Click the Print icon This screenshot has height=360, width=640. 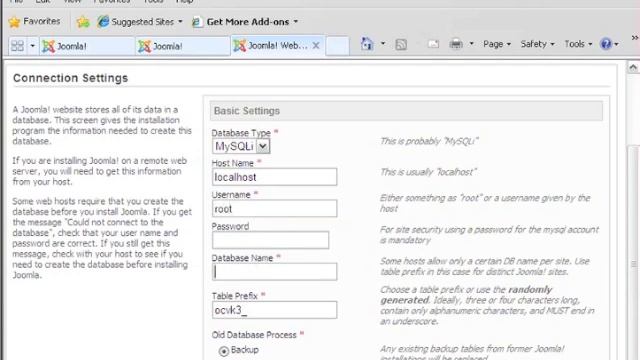pyautogui.click(x=456, y=44)
